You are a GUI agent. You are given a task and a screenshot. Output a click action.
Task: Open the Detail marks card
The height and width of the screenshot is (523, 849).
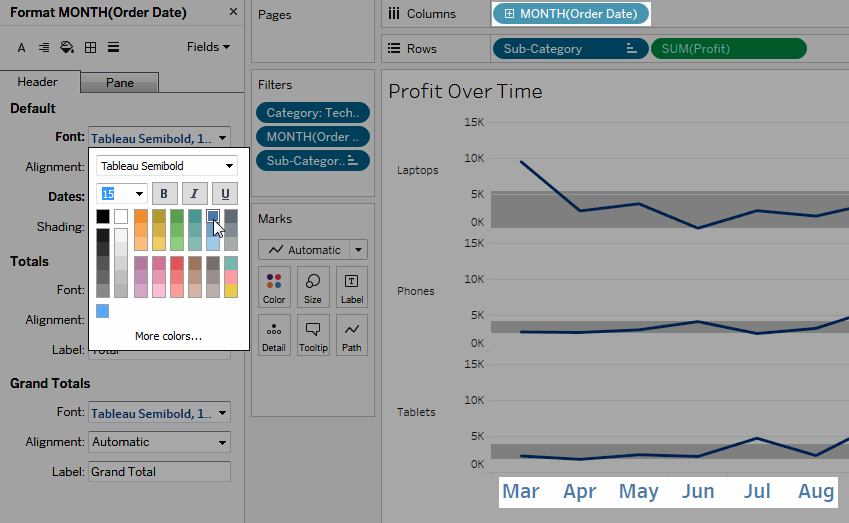click(274, 335)
